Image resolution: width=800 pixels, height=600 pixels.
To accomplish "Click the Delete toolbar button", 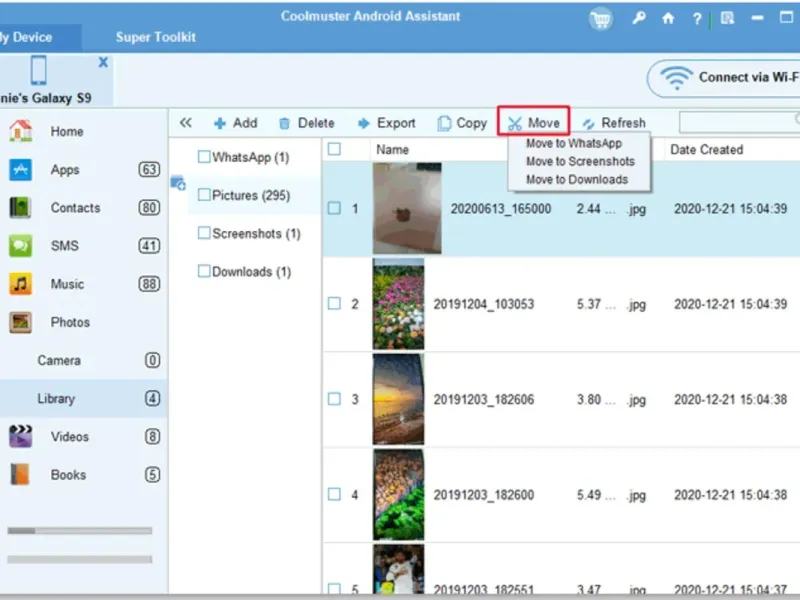I will (306, 123).
